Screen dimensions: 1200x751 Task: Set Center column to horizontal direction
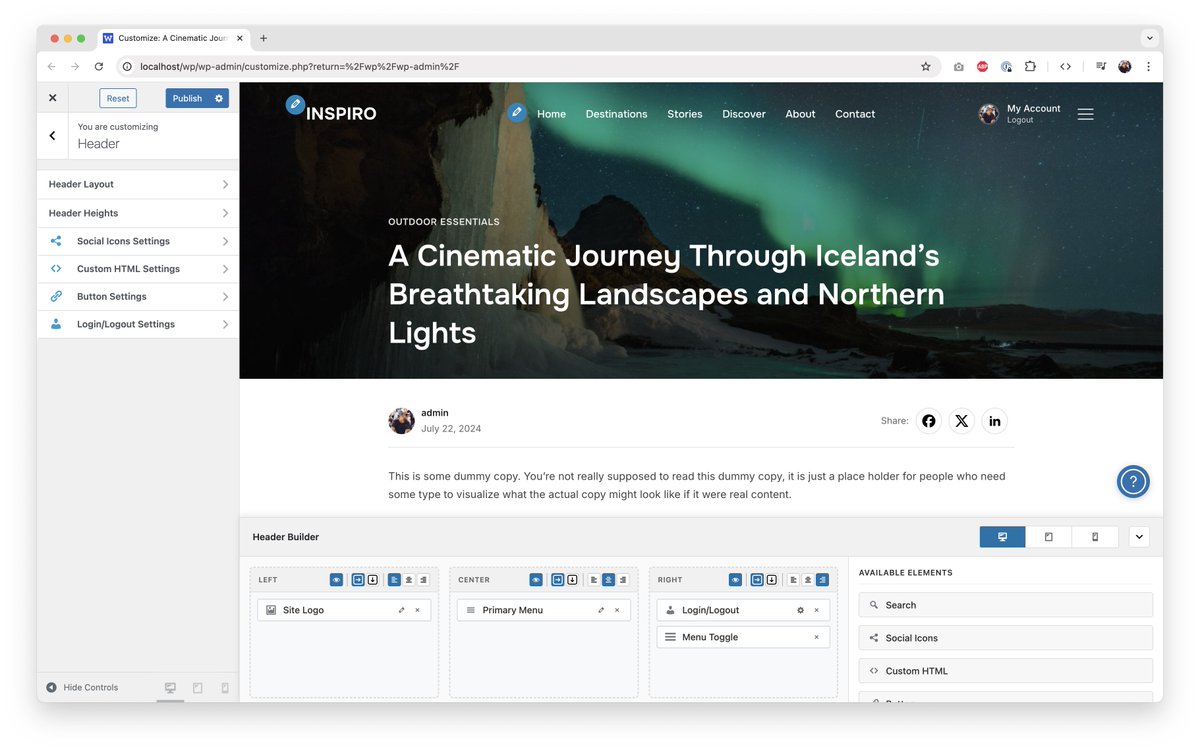[558, 579]
